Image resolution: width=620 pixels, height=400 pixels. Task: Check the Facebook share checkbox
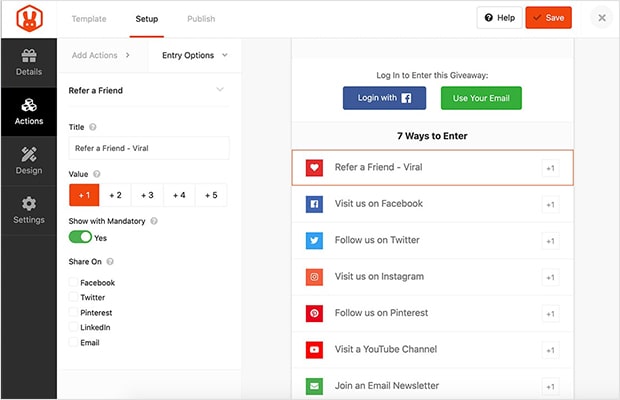click(x=73, y=282)
